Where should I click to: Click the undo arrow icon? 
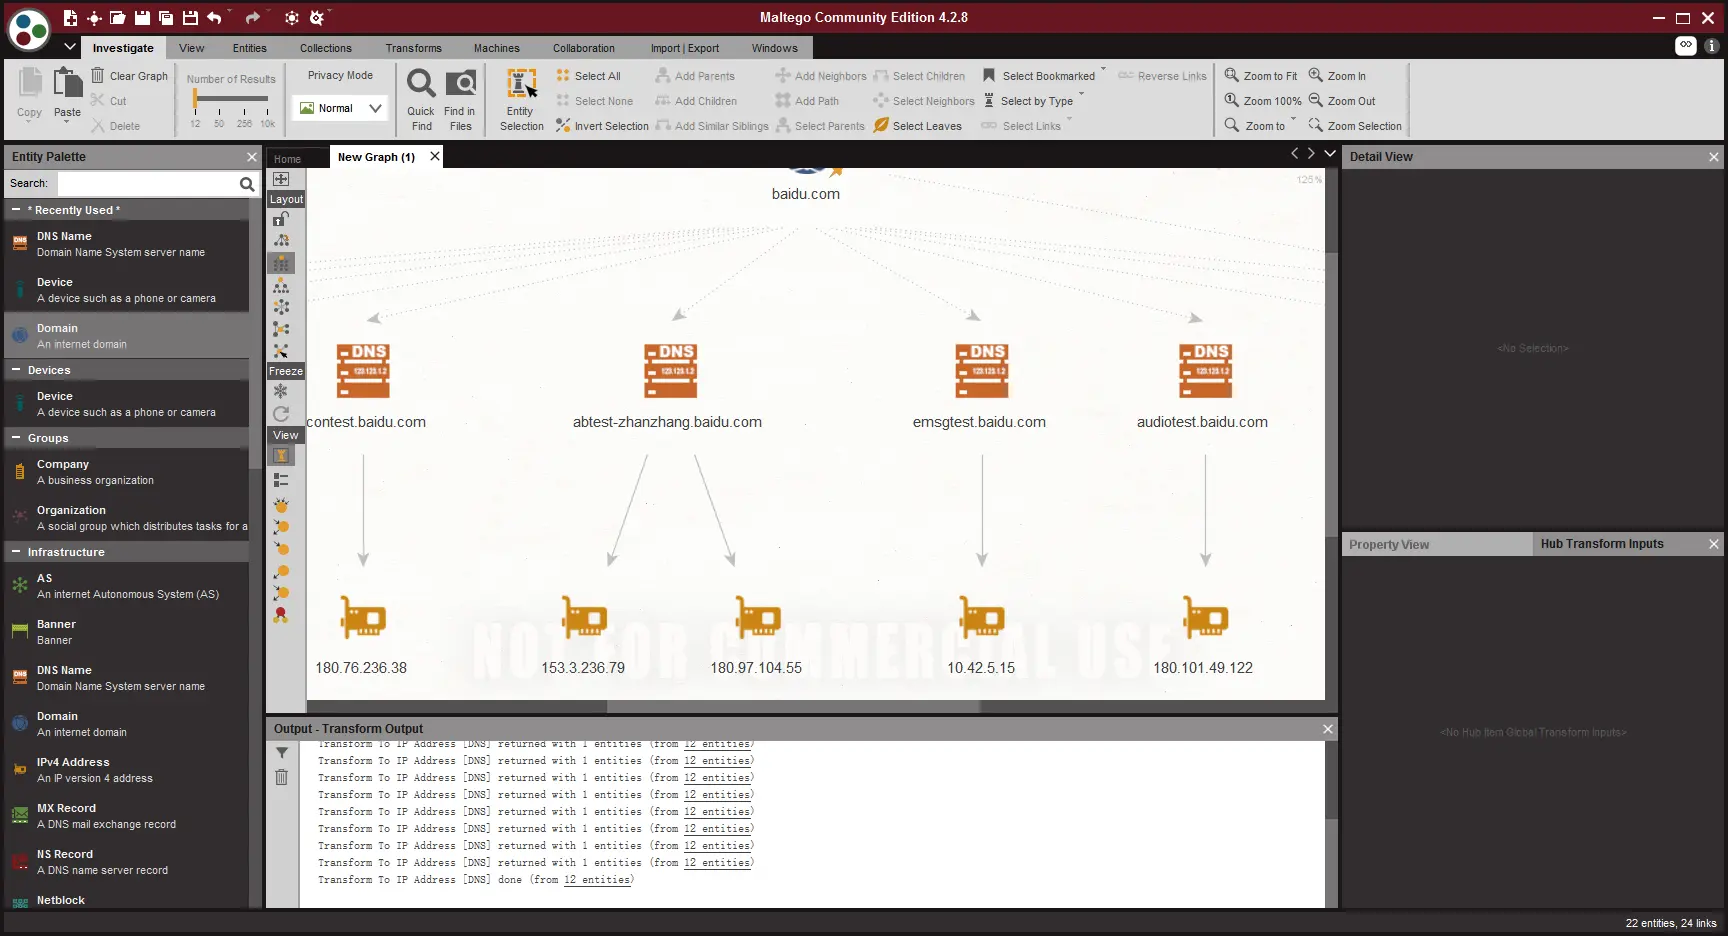(x=214, y=18)
